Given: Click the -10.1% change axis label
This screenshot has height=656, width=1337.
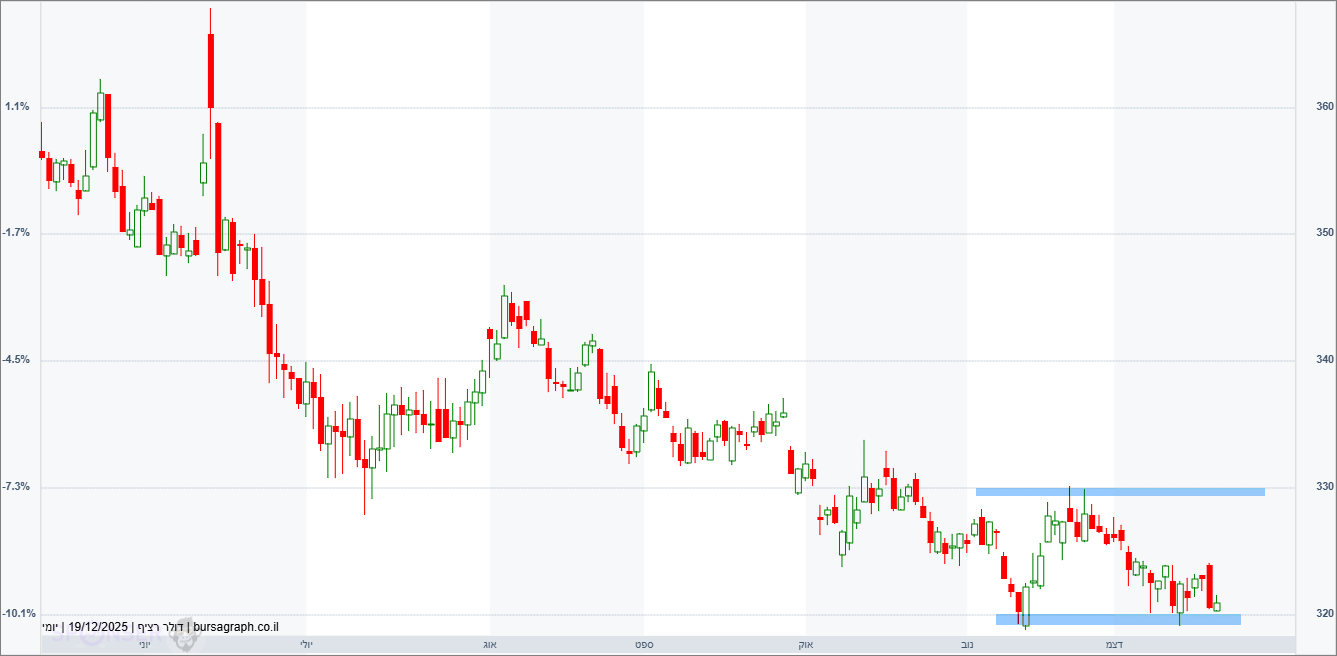Looking at the screenshot, I should tap(19, 613).
